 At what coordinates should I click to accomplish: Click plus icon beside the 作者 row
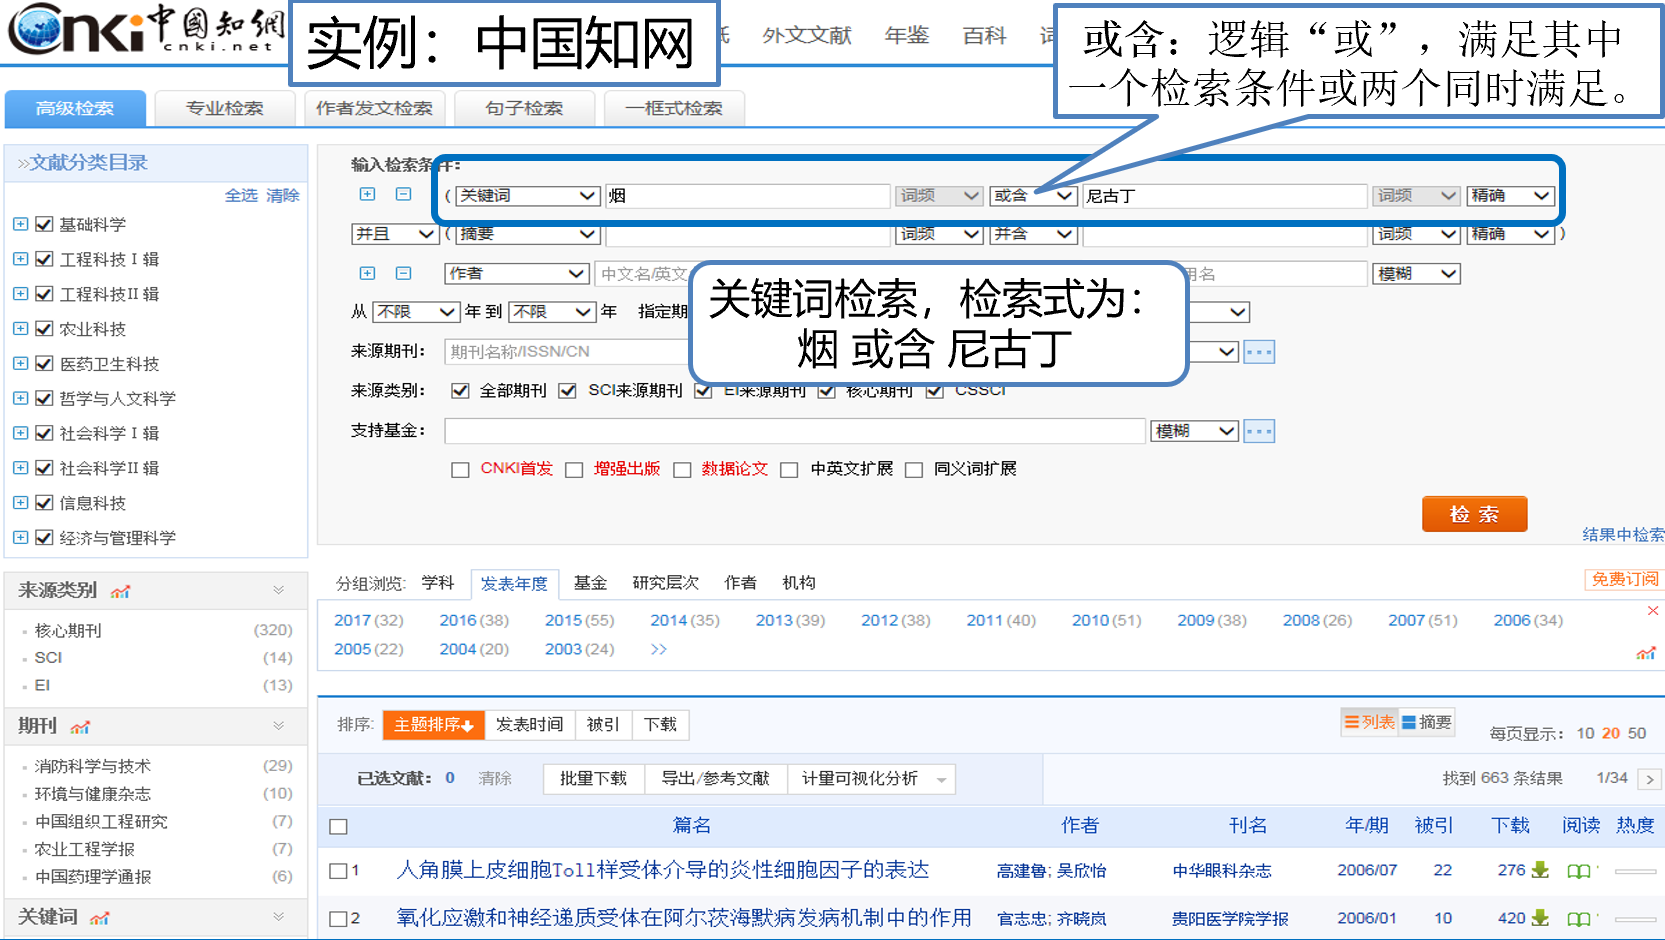[x=367, y=273]
